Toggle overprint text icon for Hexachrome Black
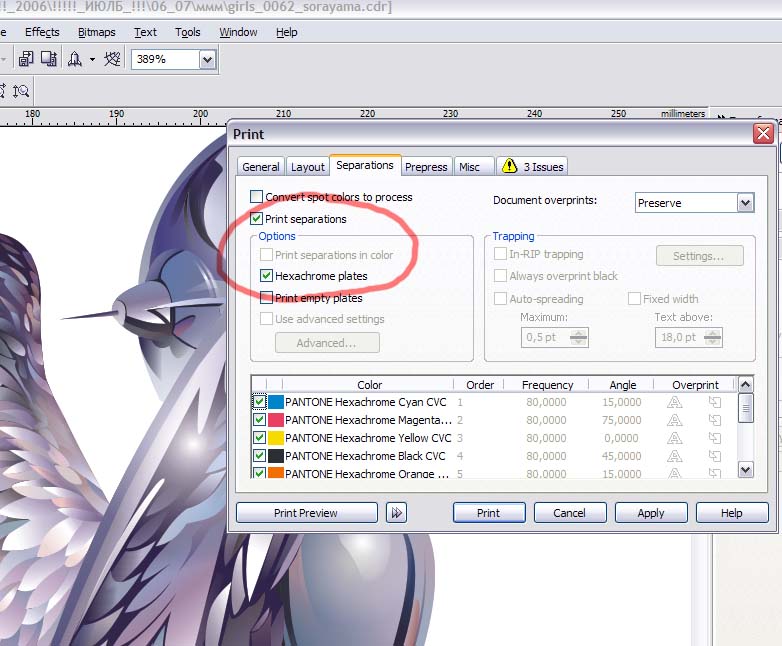This screenshot has width=782, height=646. [x=674, y=455]
